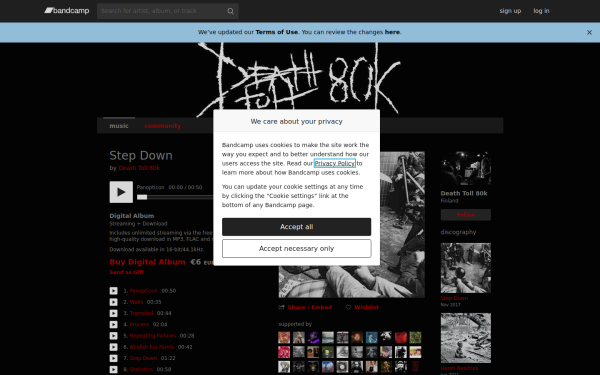Click the last supporter avatar in top row
The width and height of the screenshot is (600, 375).
[415, 338]
